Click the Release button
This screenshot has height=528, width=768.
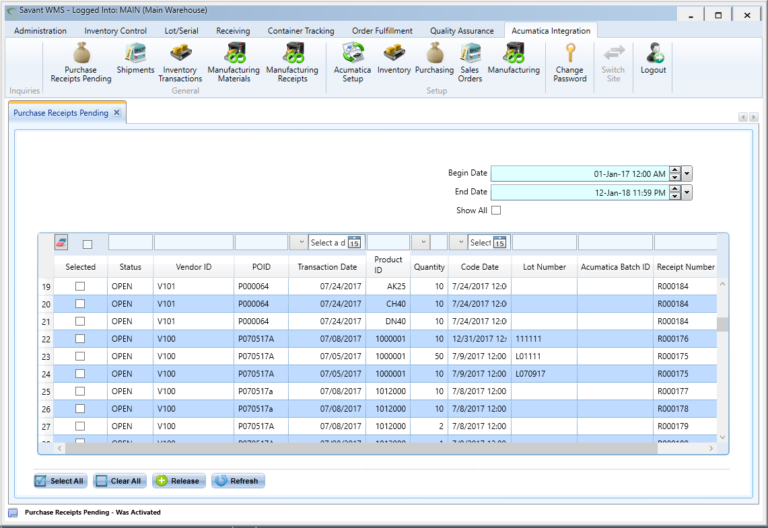click(x=179, y=481)
